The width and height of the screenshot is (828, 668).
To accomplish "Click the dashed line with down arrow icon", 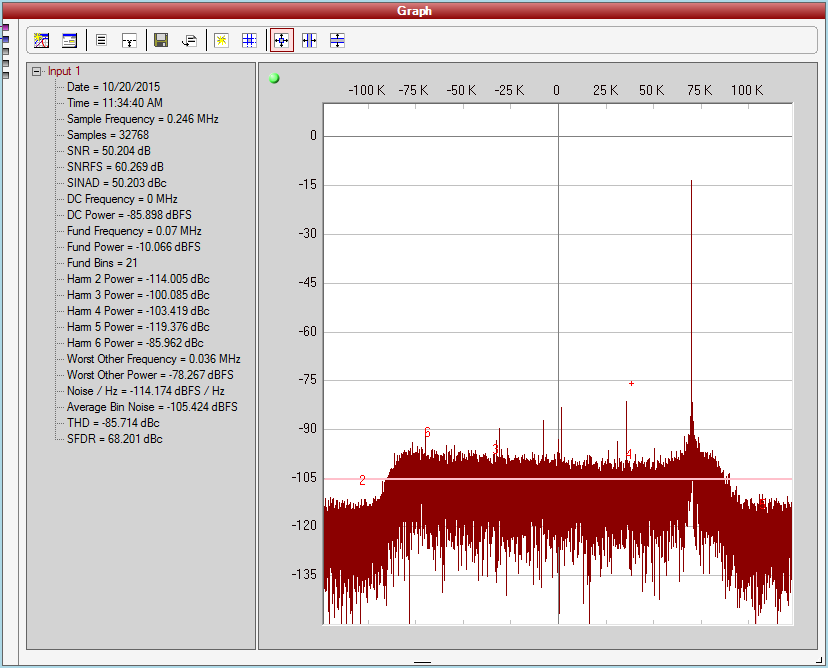I will tap(129, 40).
